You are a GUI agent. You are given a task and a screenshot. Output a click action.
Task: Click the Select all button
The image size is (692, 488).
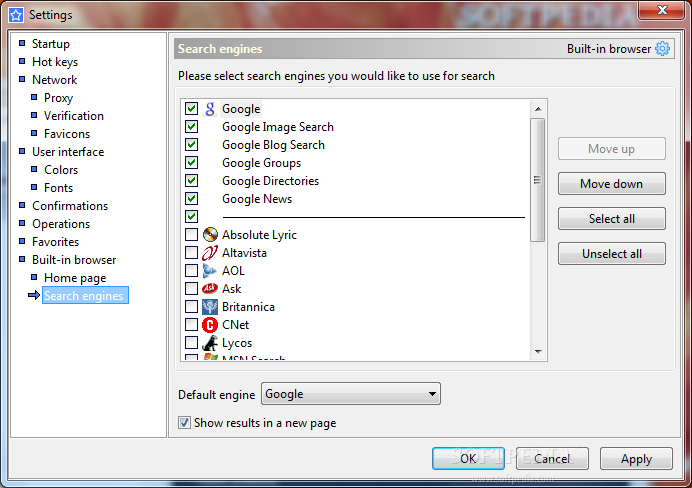(x=612, y=218)
